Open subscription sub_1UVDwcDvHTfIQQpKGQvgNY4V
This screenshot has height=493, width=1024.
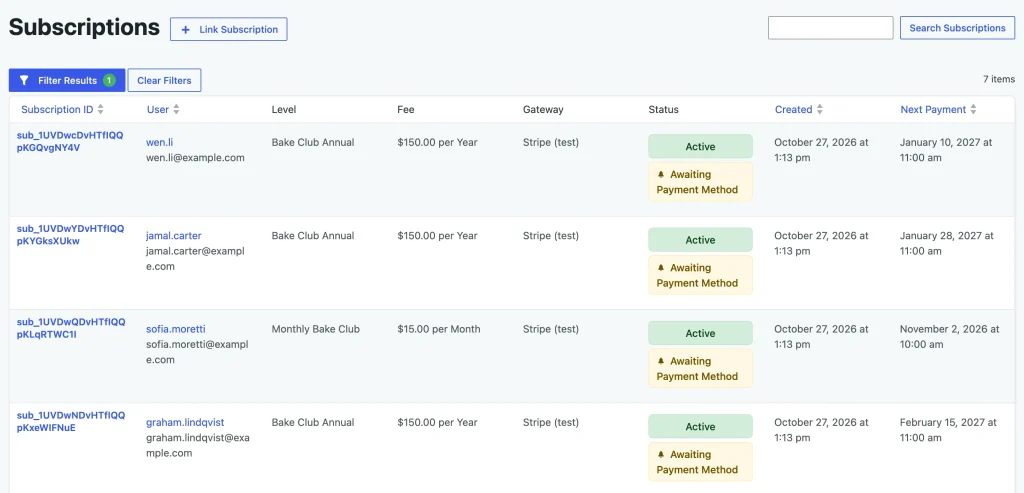click(x=70, y=142)
